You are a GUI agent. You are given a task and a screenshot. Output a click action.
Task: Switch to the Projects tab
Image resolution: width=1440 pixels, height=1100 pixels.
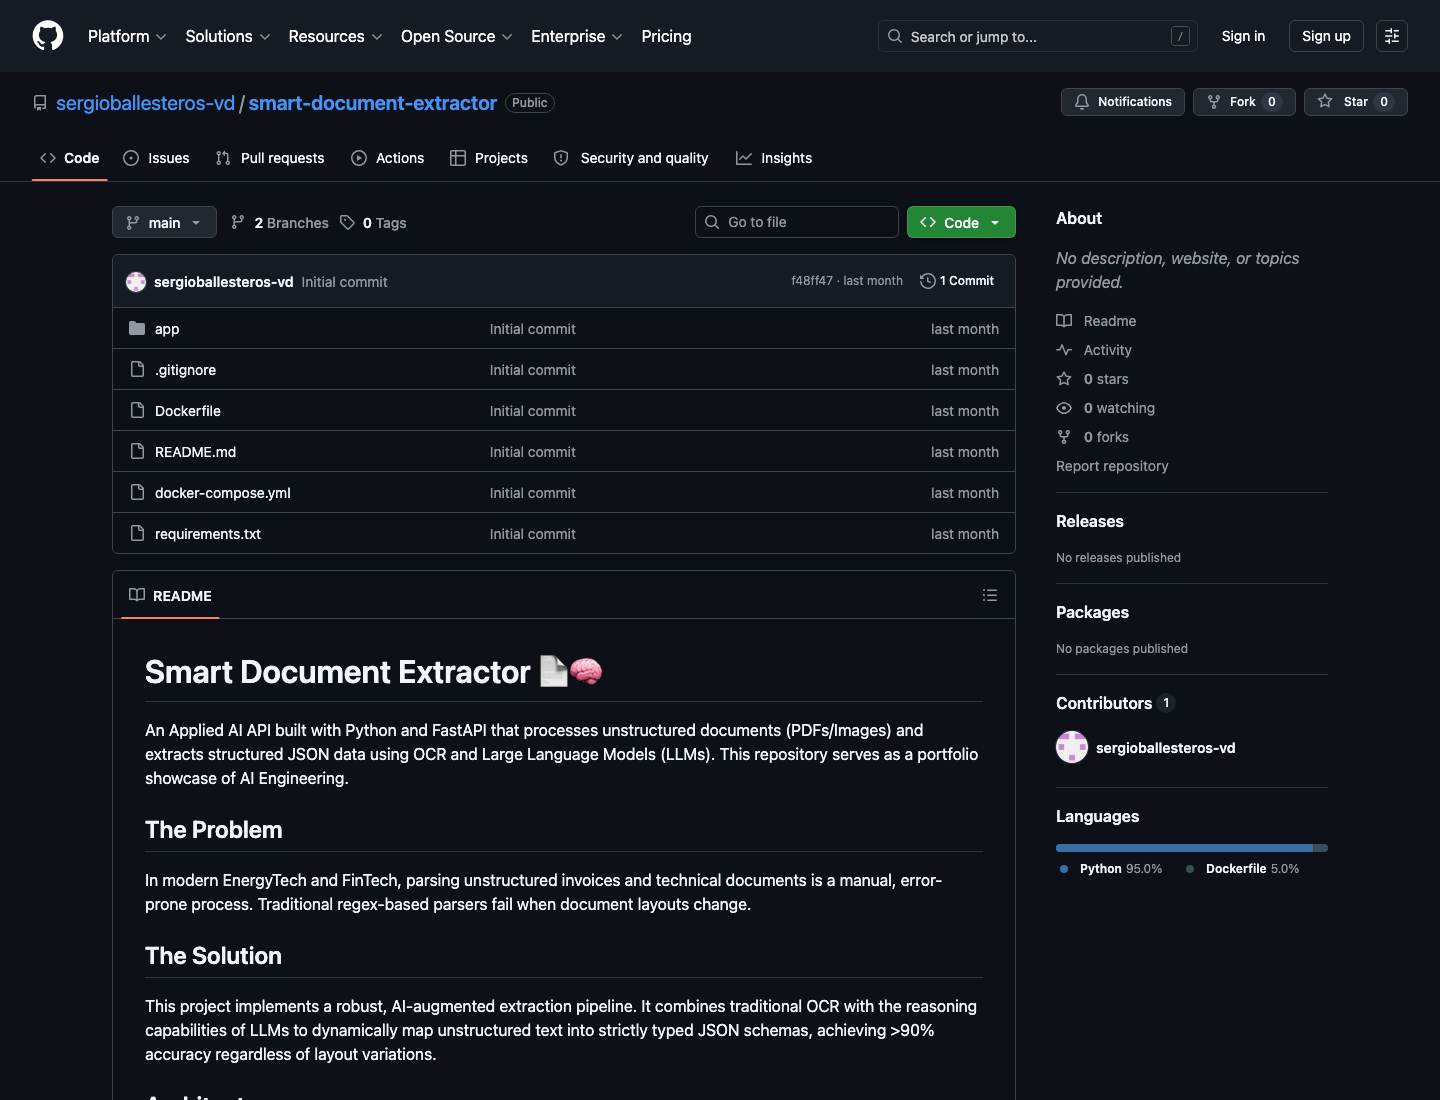click(x=489, y=158)
